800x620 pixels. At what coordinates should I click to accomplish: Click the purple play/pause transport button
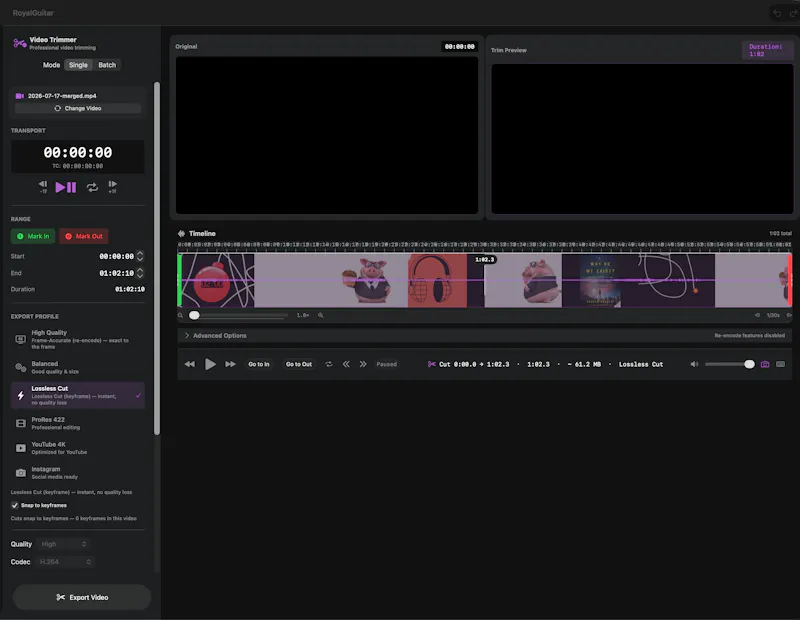click(66, 187)
